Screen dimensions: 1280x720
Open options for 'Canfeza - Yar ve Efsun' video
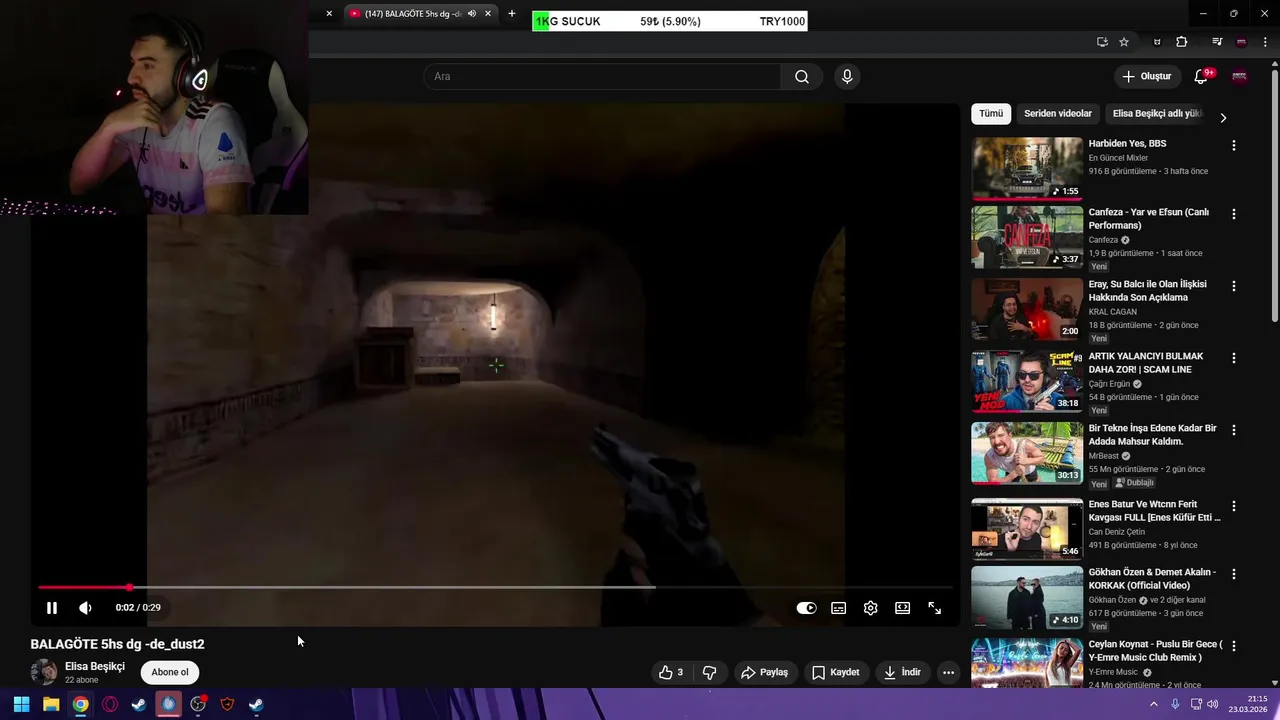click(x=1233, y=214)
